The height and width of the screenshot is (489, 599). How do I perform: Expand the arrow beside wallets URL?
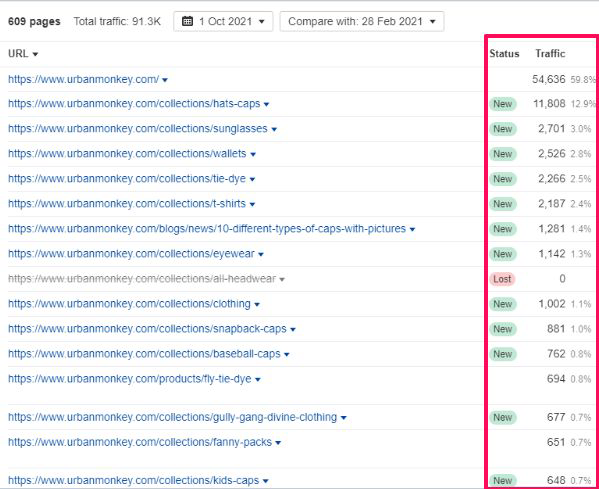253,154
